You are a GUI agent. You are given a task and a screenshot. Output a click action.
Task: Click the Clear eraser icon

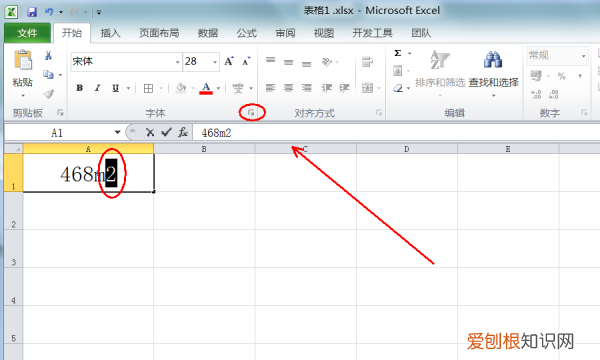[x=398, y=88]
